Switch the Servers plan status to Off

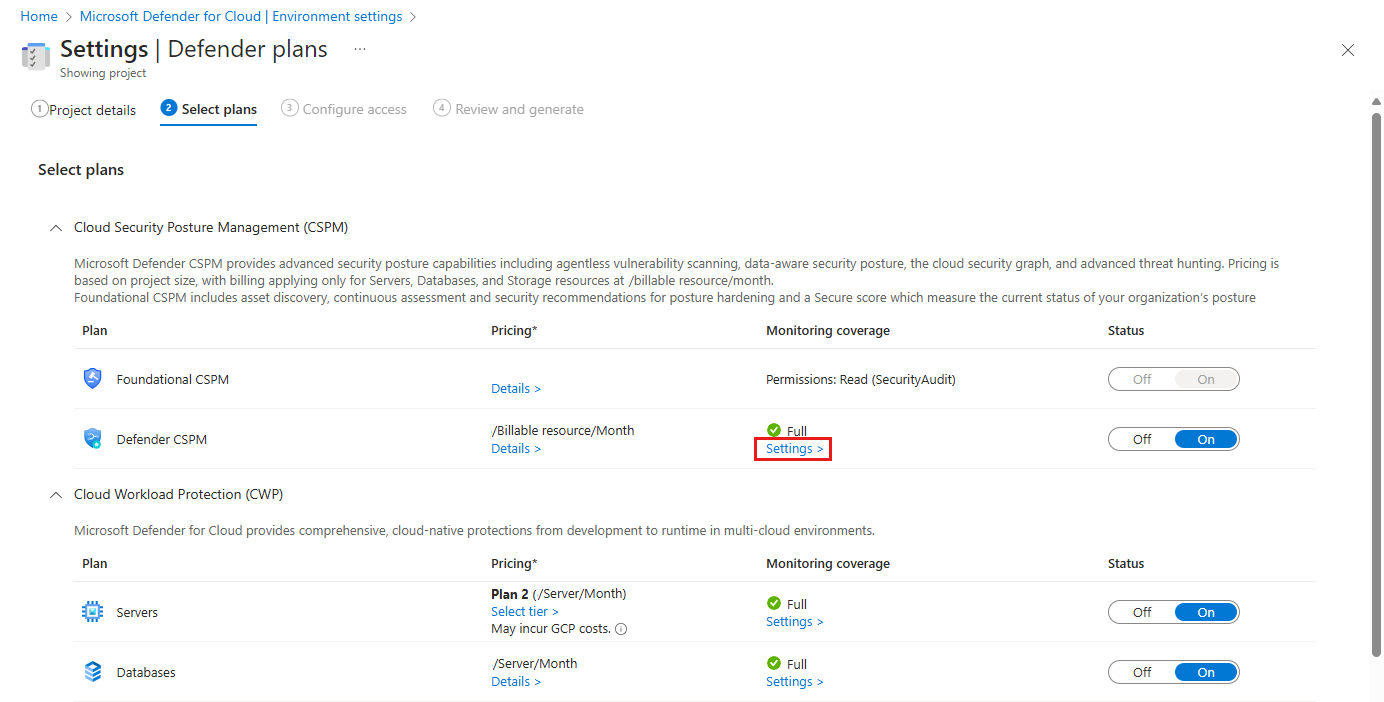[x=1142, y=612]
